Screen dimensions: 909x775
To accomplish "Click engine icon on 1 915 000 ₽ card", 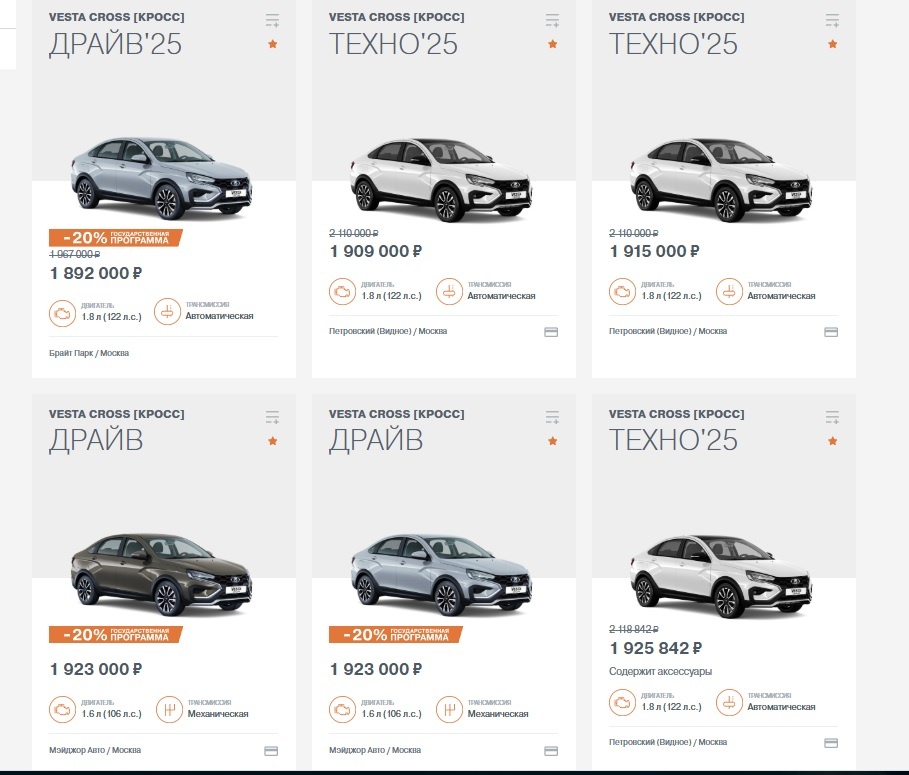I will point(622,292).
